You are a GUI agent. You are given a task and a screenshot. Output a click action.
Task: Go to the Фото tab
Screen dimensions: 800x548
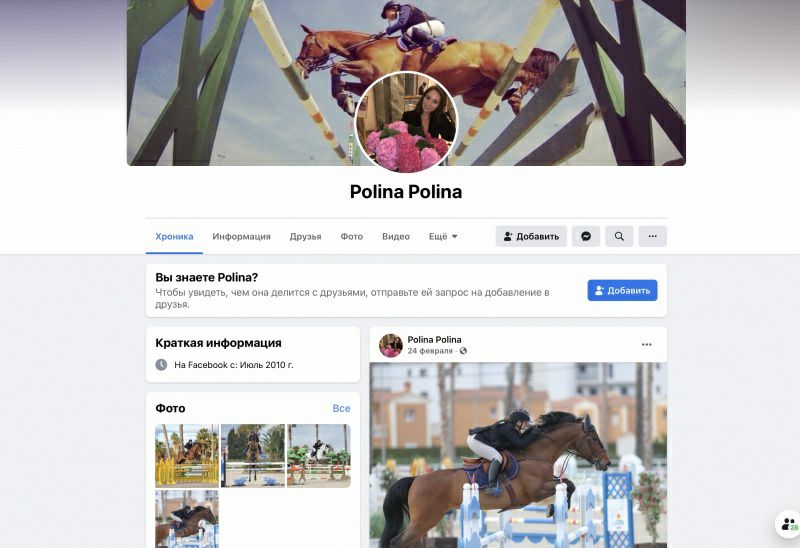tap(352, 236)
